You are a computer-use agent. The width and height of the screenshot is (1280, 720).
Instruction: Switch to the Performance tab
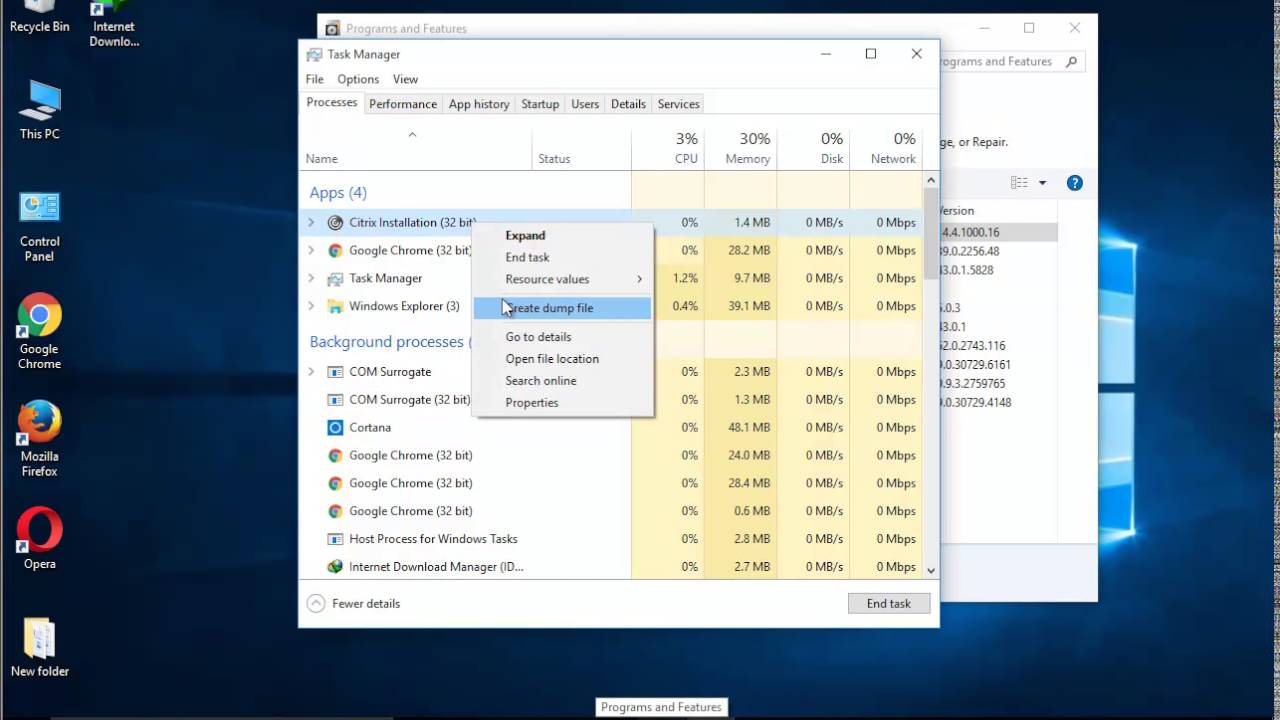pyautogui.click(x=403, y=104)
